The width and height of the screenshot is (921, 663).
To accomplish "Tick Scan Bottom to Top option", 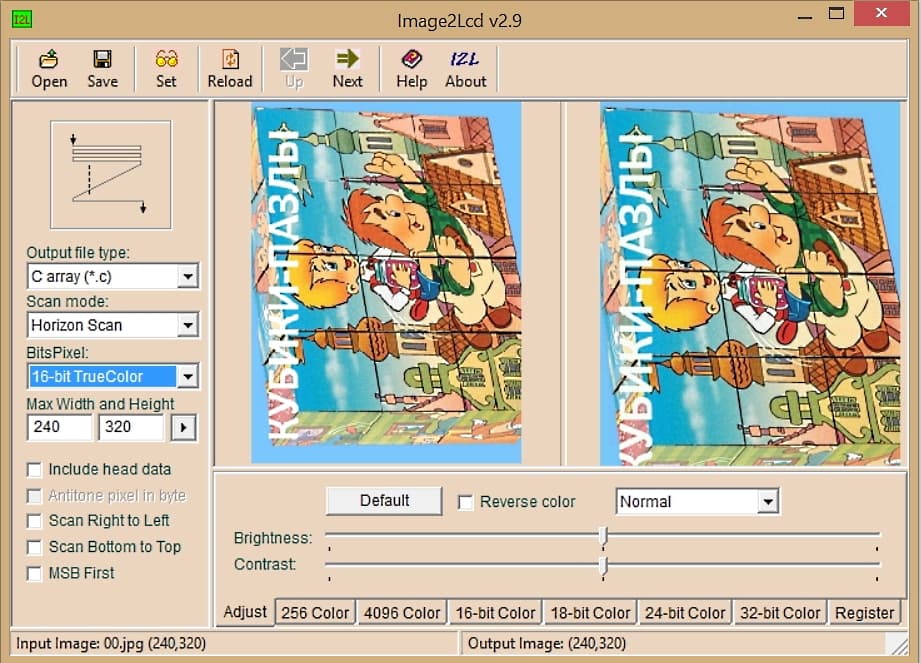I will [x=35, y=547].
